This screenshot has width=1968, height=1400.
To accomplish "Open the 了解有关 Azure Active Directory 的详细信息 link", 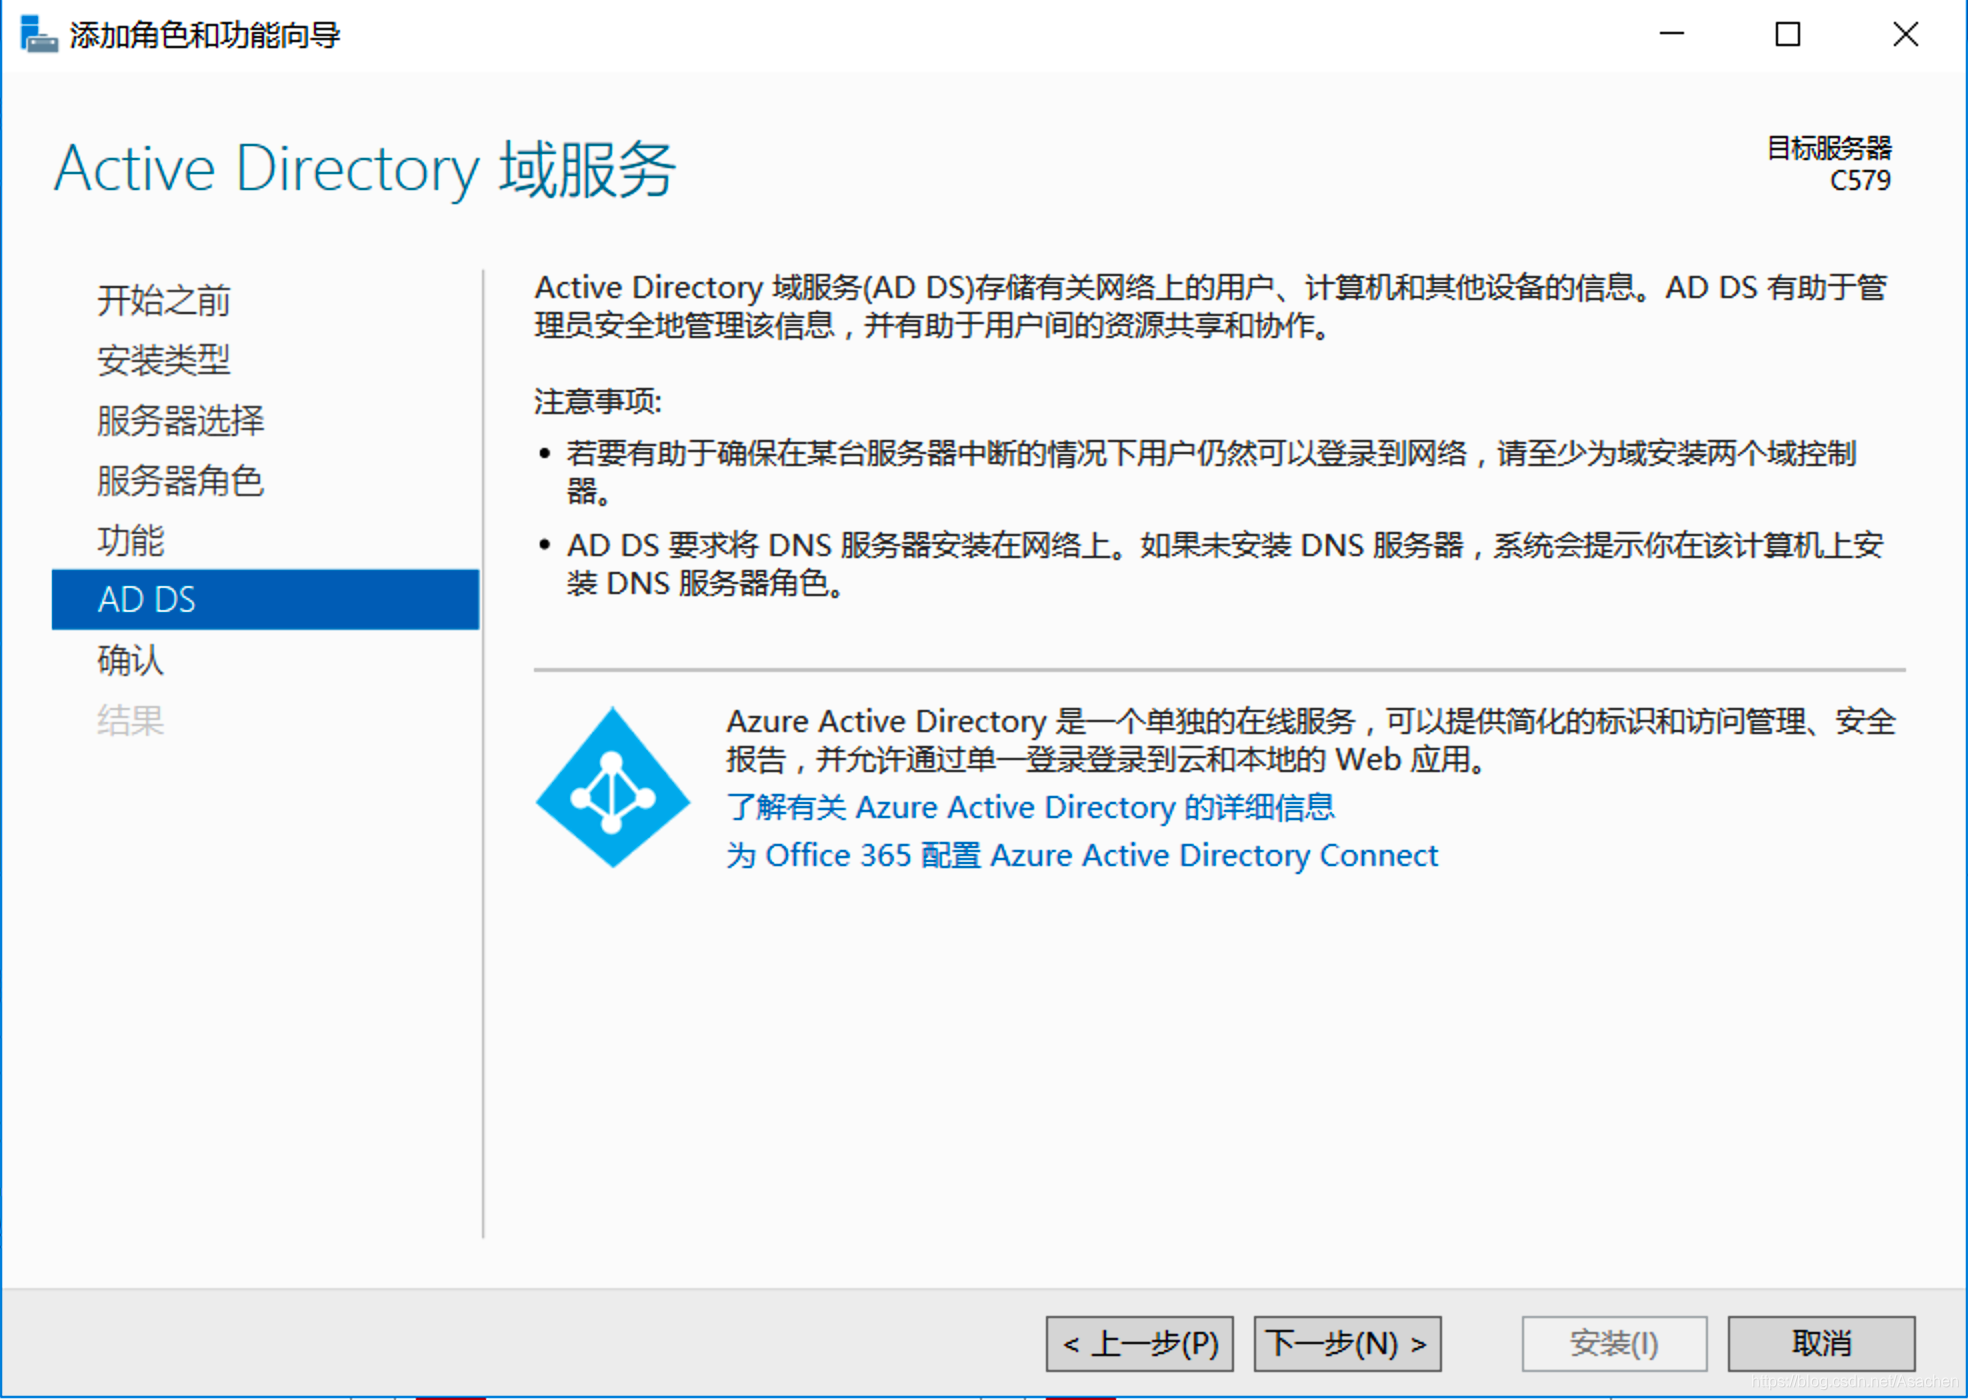I will (1030, 807).
